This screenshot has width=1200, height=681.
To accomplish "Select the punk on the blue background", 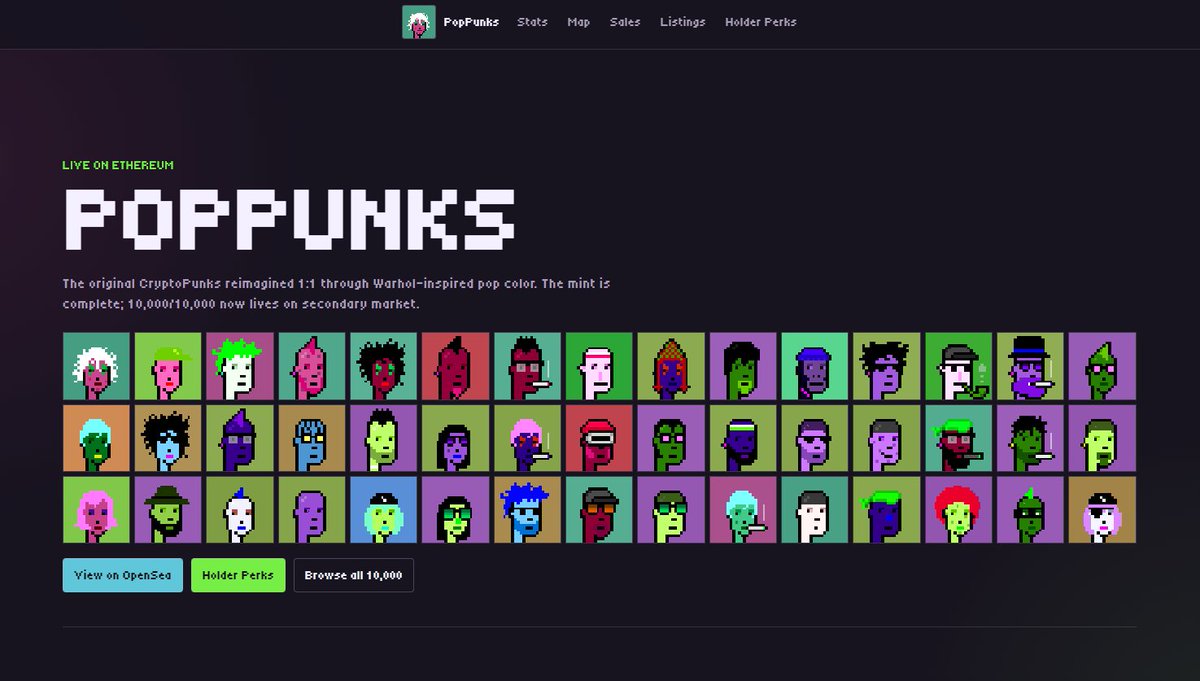I will pyautogui.click(x=384, y=510).
